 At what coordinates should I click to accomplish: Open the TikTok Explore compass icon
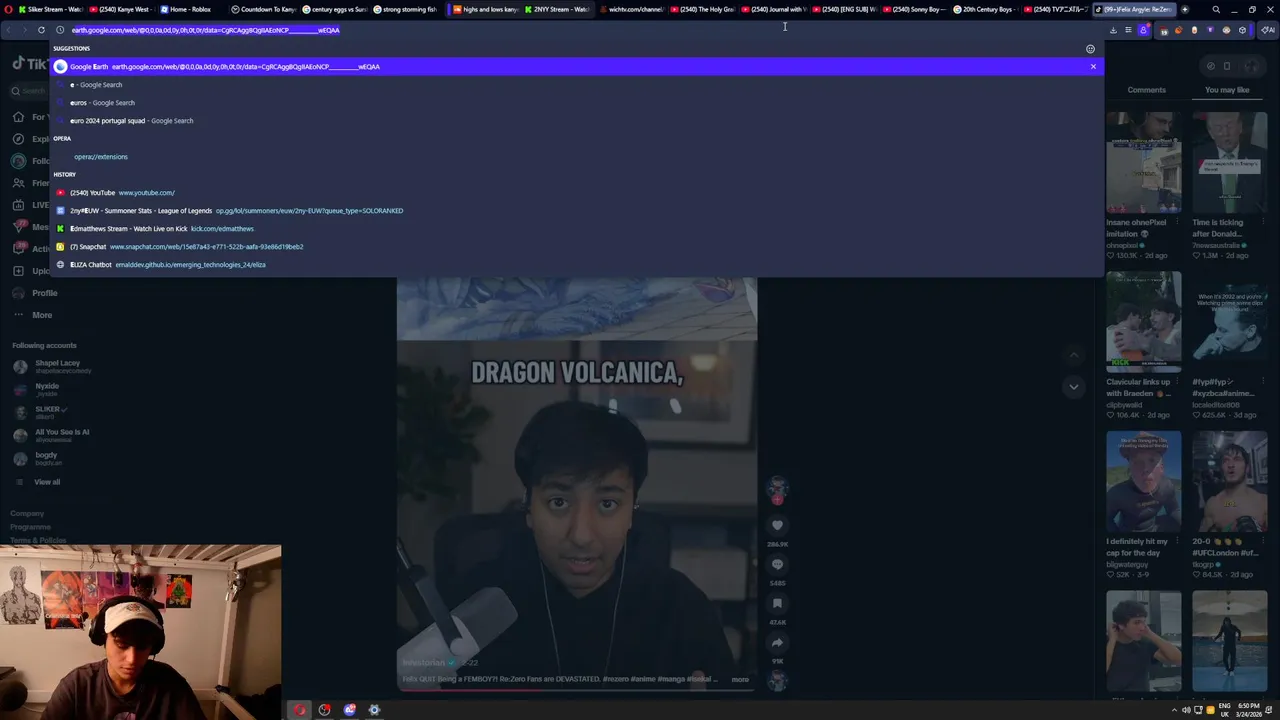click(18, 139)
